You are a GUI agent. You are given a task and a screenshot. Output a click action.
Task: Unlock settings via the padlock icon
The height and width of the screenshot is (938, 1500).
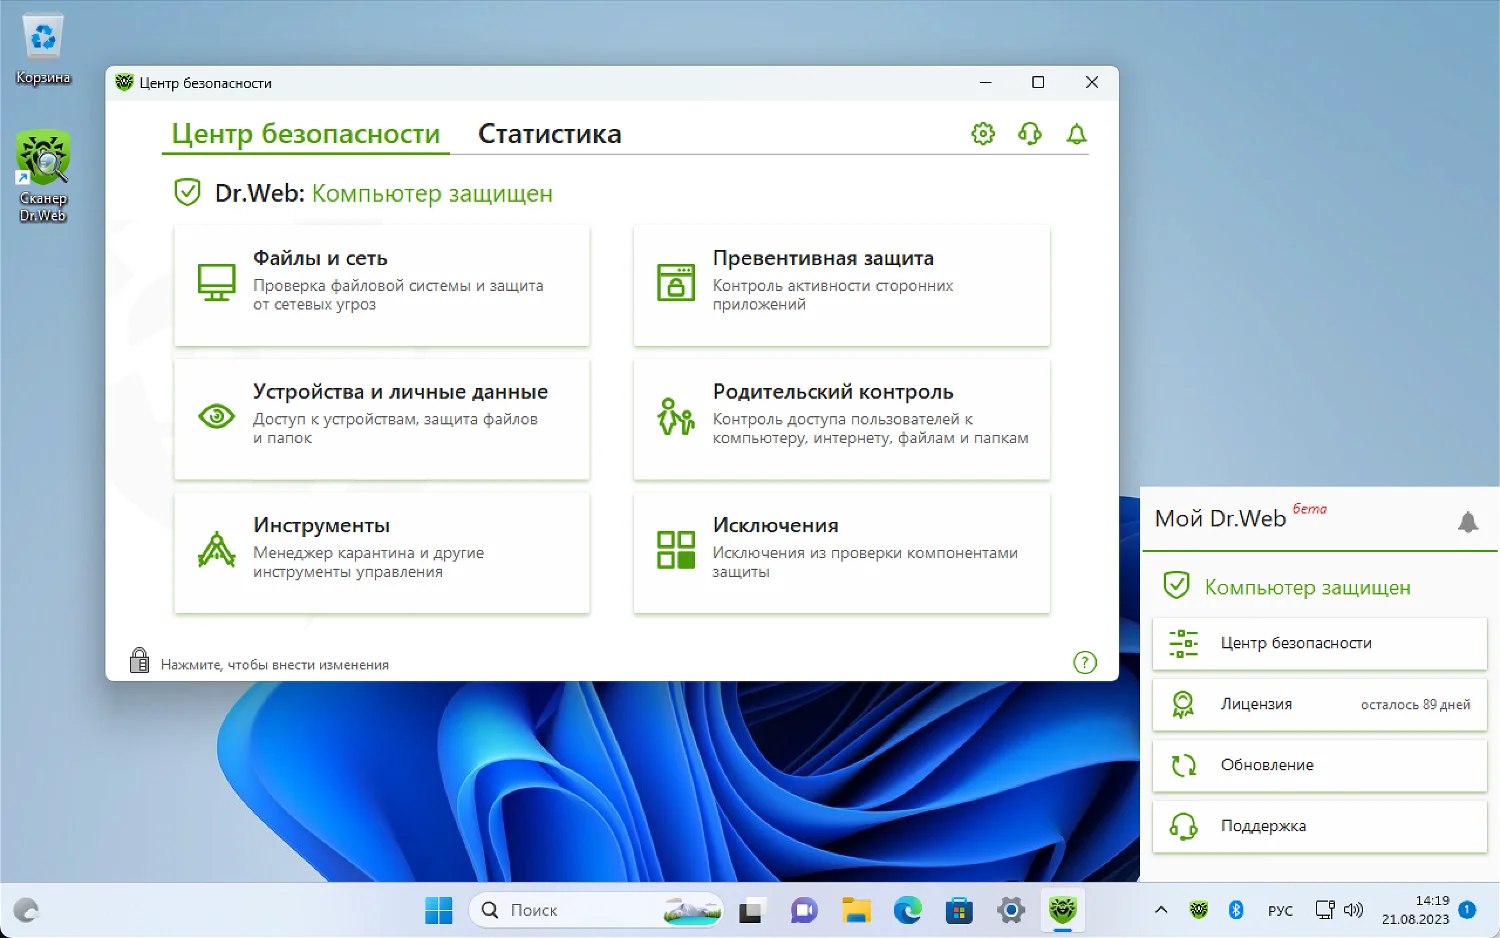tap(140, 660)
